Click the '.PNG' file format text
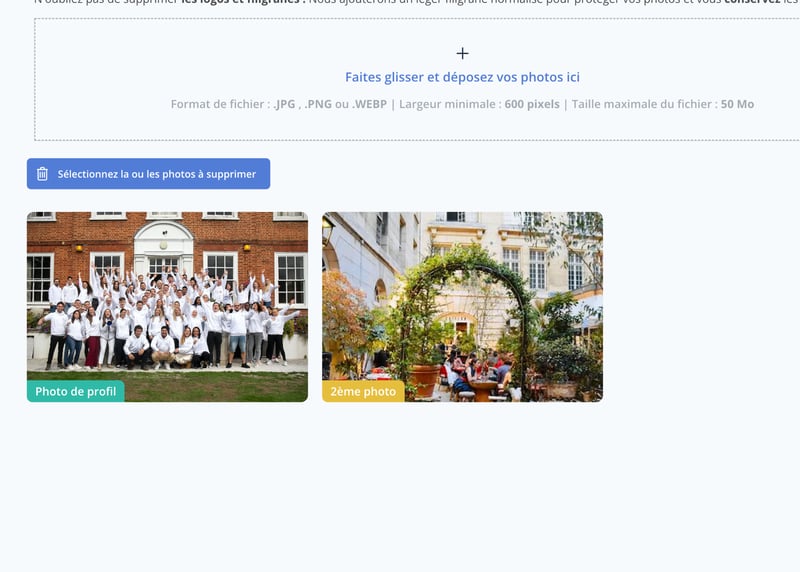Screen dimensions: 800x572 pos(320,104)
